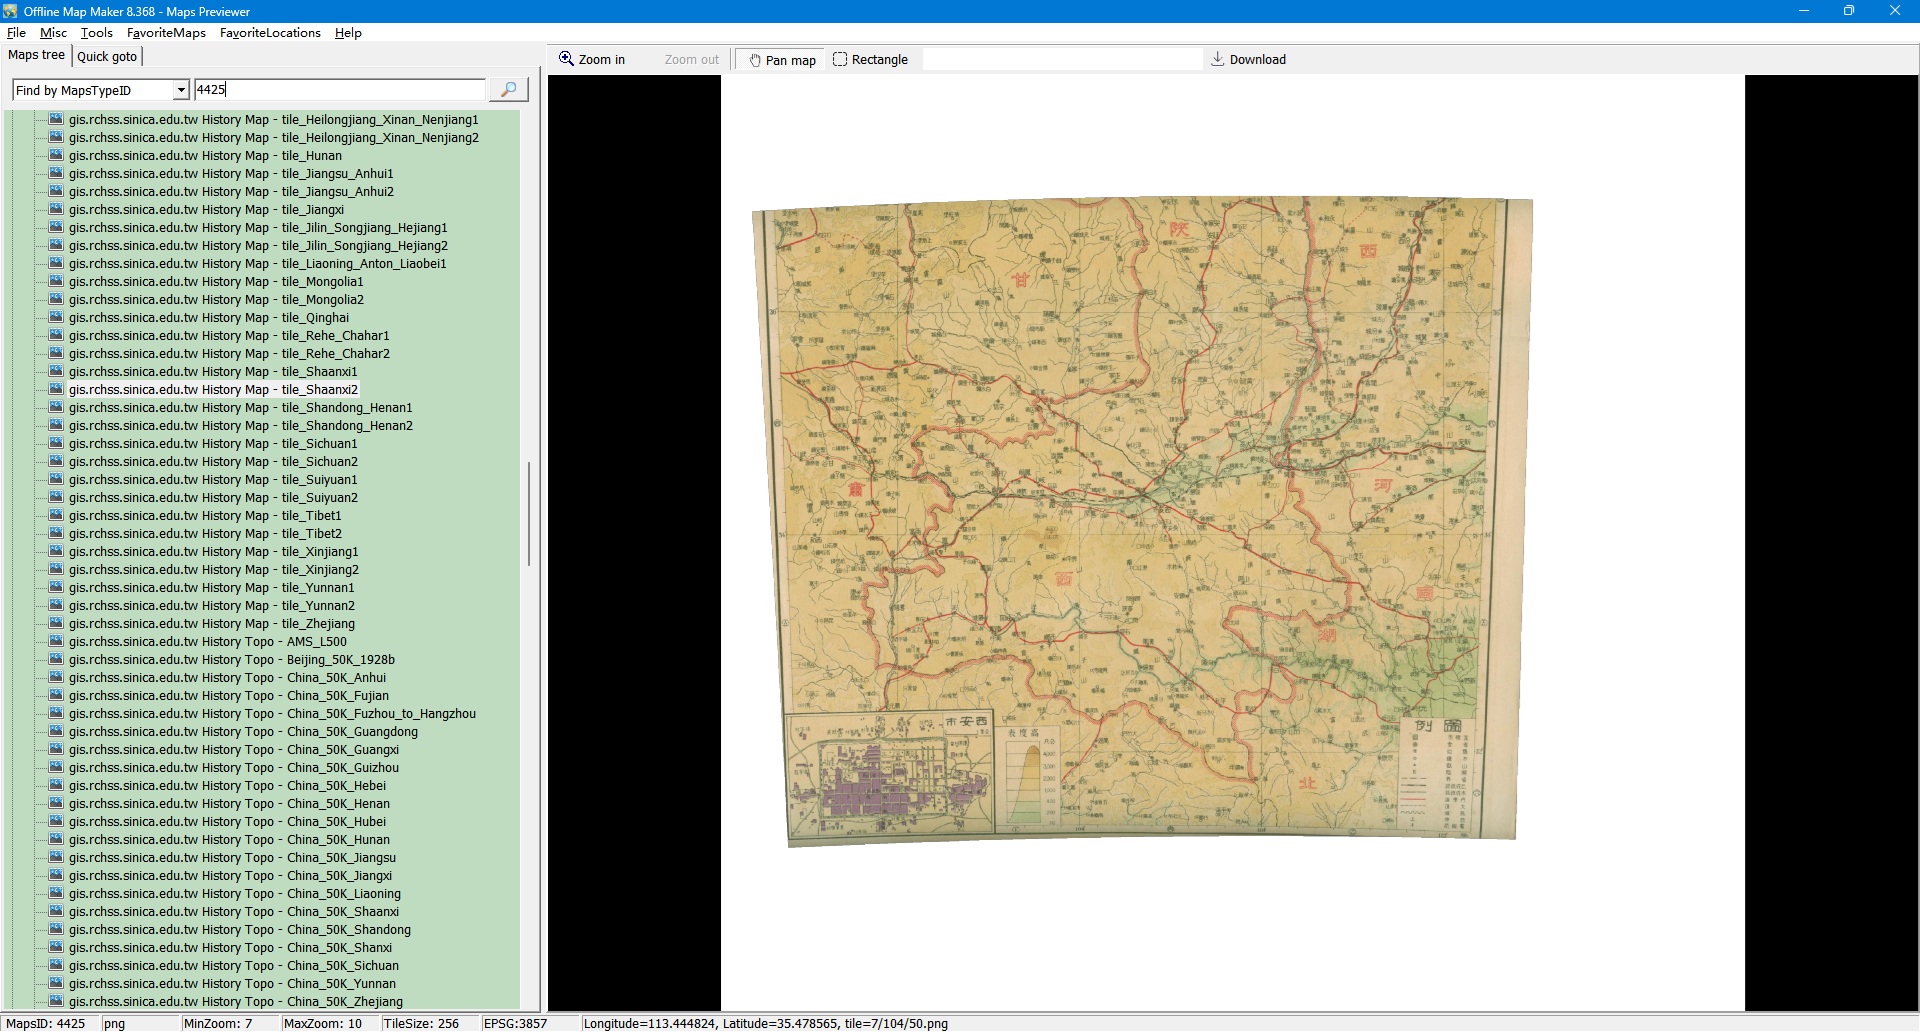Click the map icon beside tile_Qinghai
Screen dimensions: 1920x1032
(x=56, y=318)
